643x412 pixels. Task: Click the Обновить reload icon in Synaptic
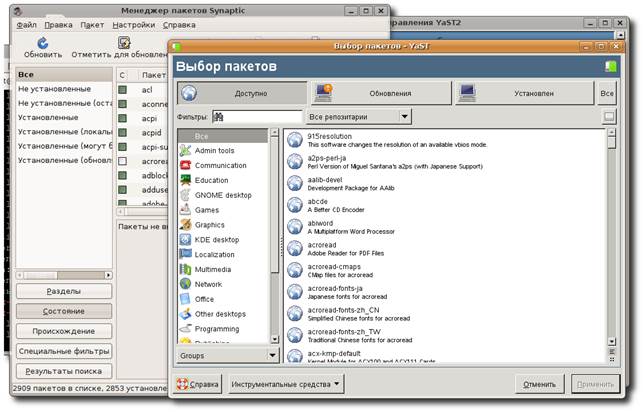[43, 42]
